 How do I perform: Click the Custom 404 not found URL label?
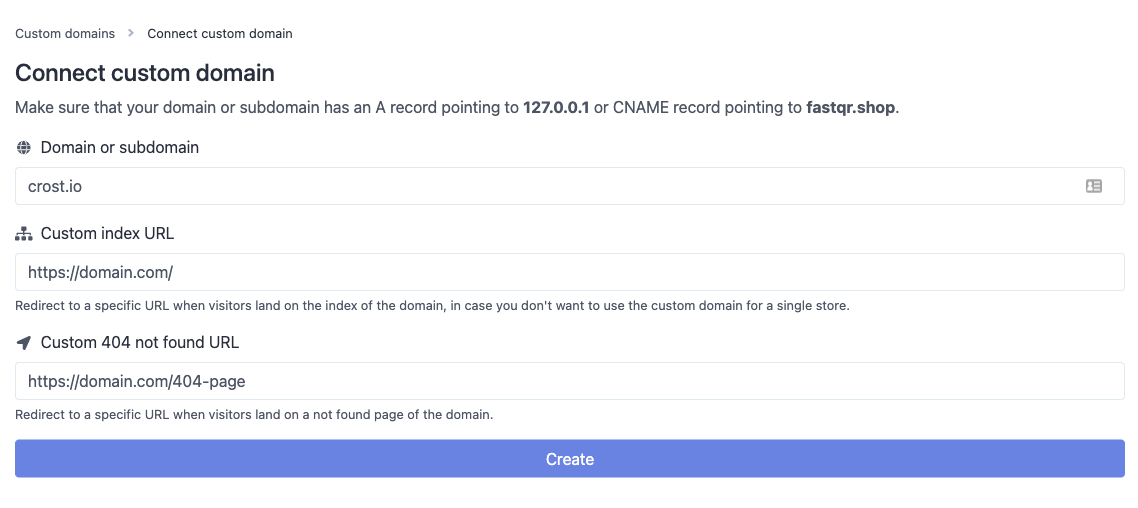(140, 343)
